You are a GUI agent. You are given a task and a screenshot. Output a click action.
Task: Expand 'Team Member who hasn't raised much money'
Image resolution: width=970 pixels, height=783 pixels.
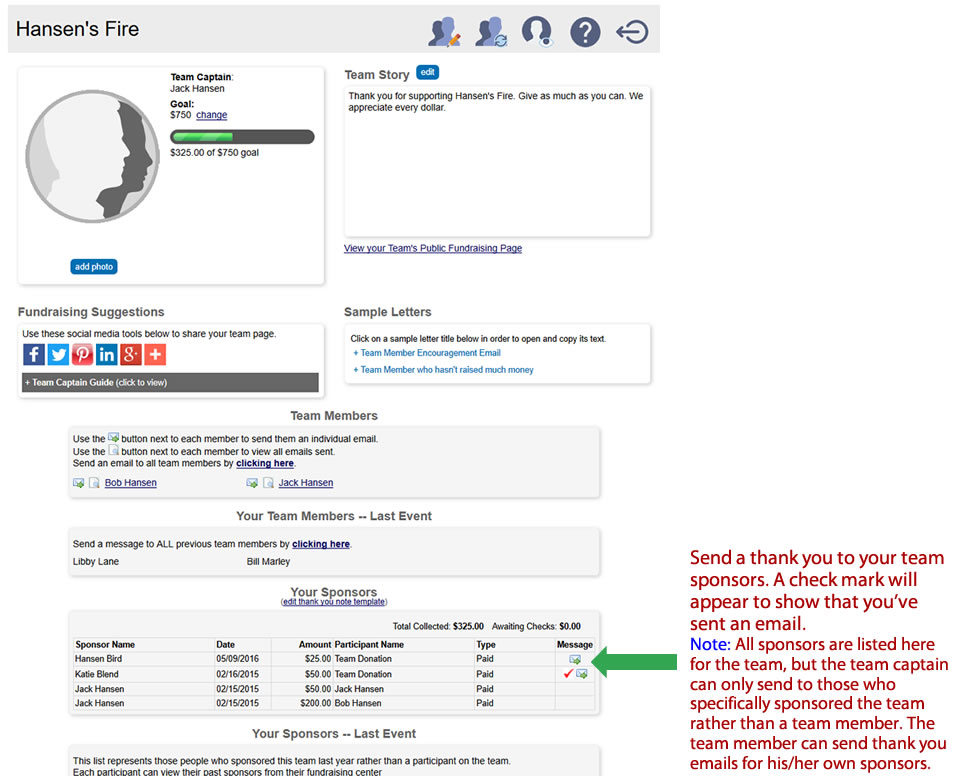coord(443,370)
